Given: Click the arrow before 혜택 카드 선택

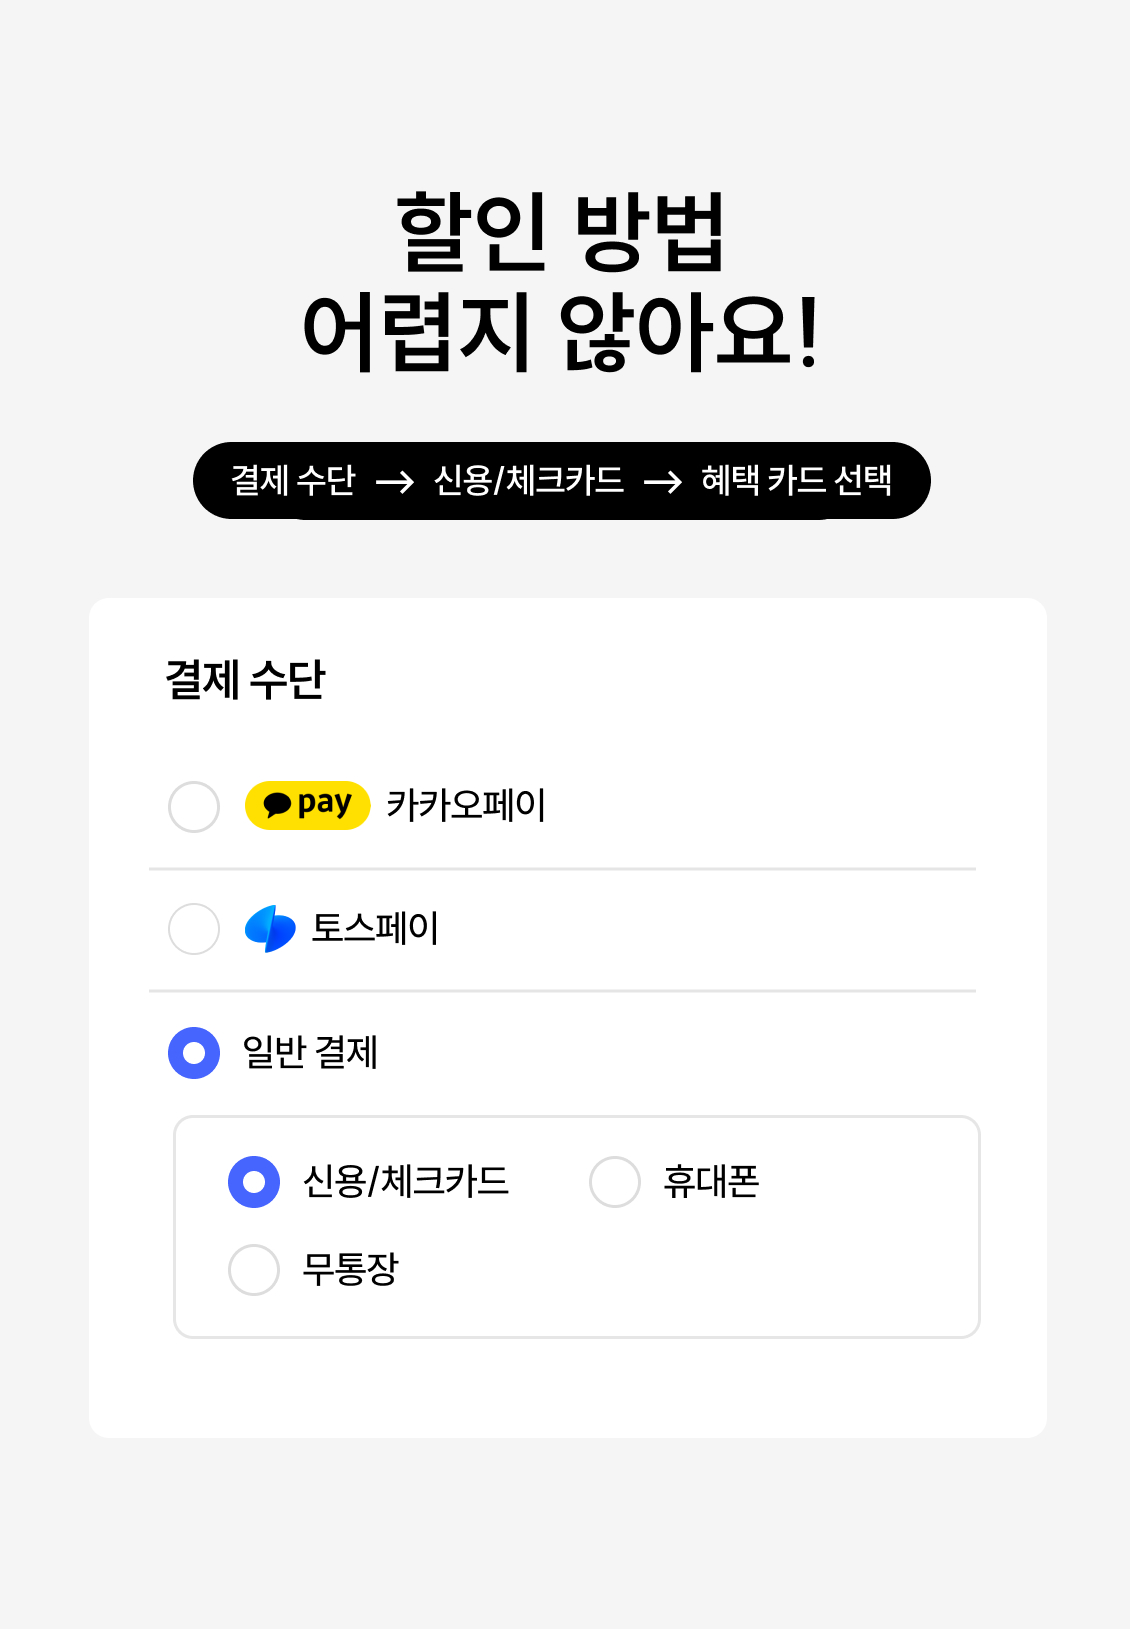Looking at the screenshot, I should (x=663, y=482).
